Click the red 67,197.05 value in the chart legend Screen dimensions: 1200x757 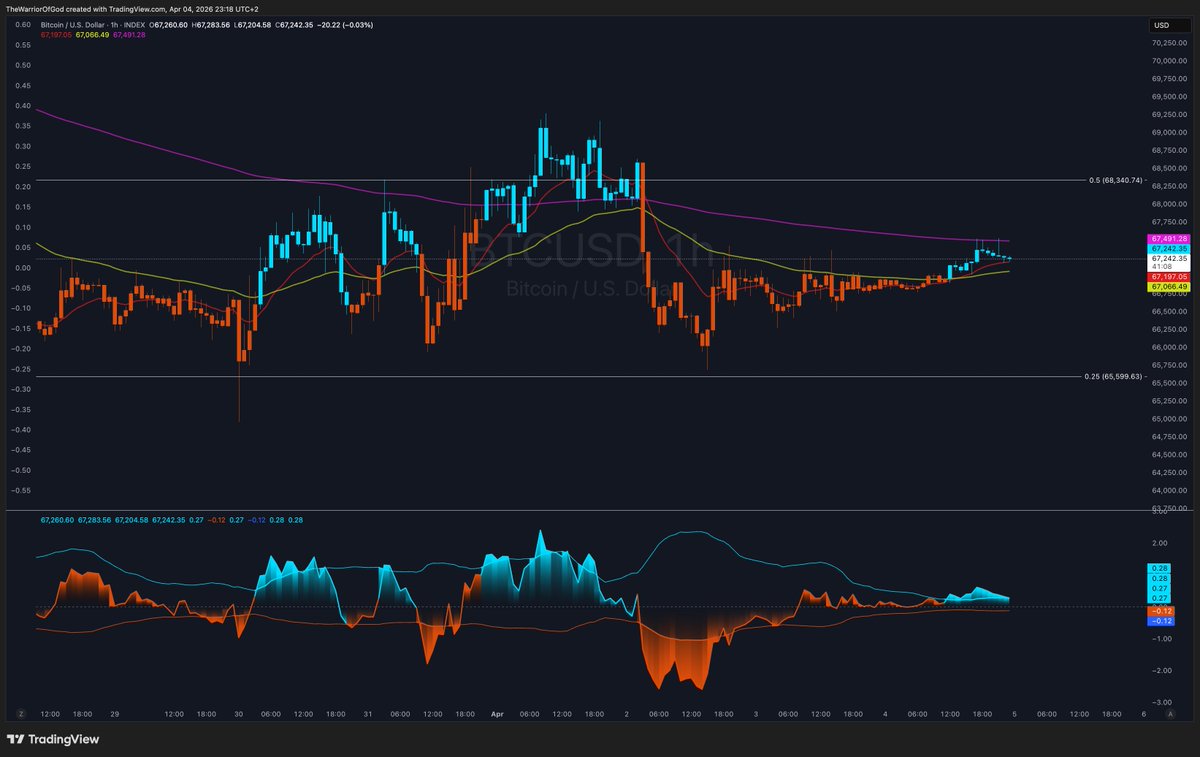[58, 34]
